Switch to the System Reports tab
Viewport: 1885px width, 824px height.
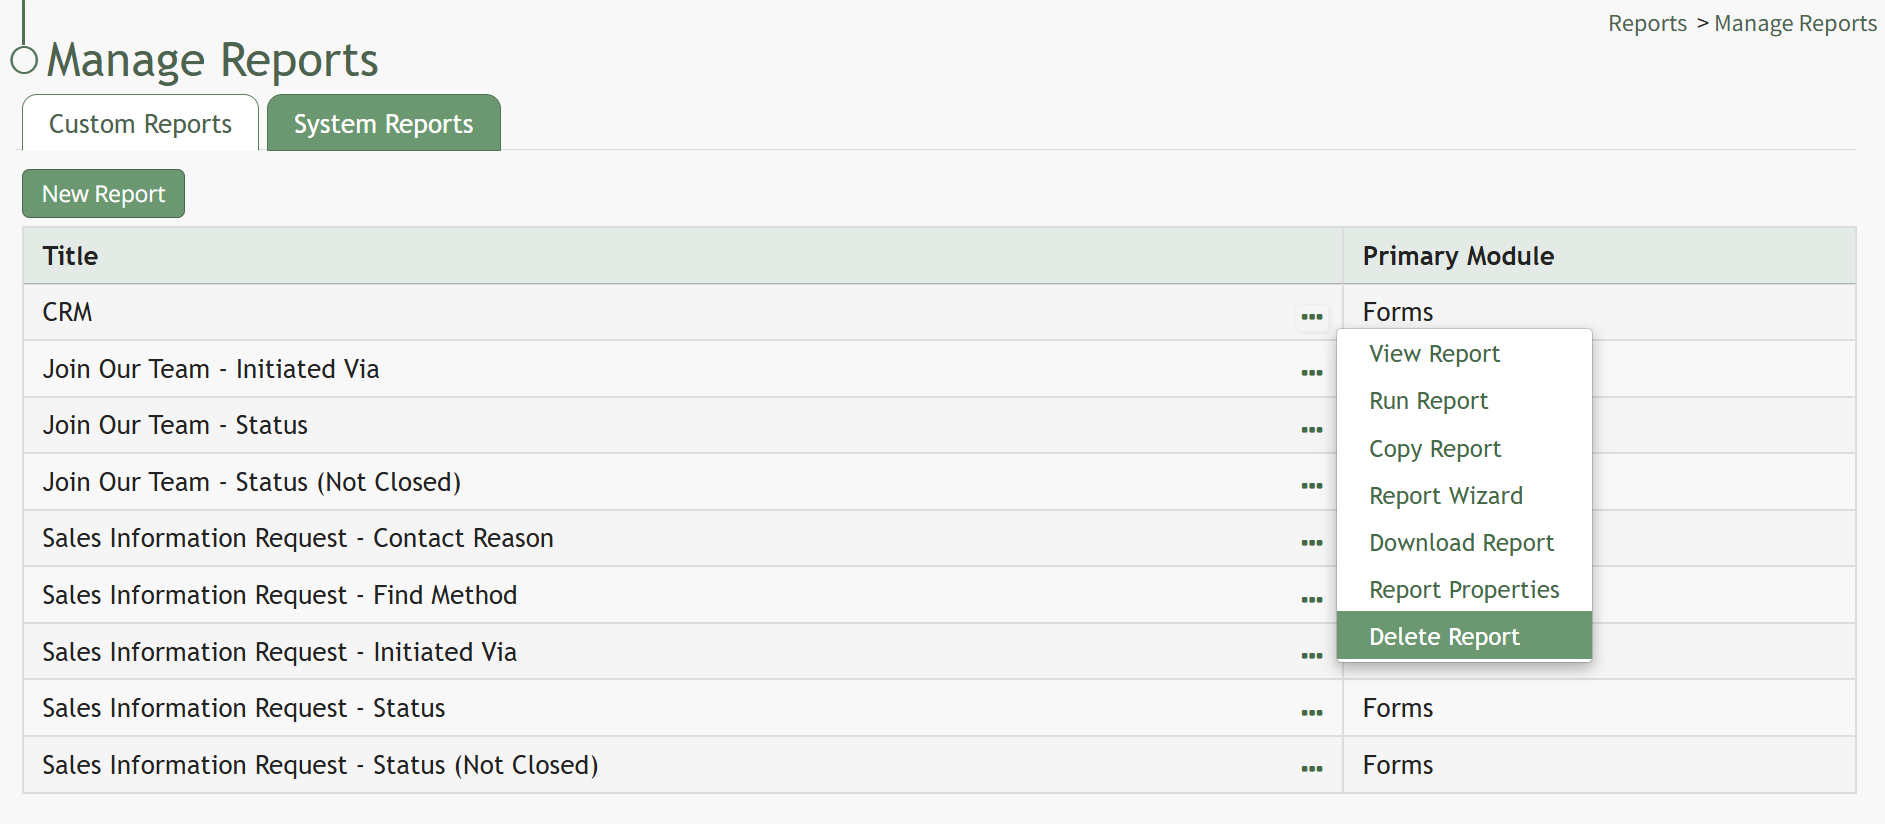pos(384,123)
